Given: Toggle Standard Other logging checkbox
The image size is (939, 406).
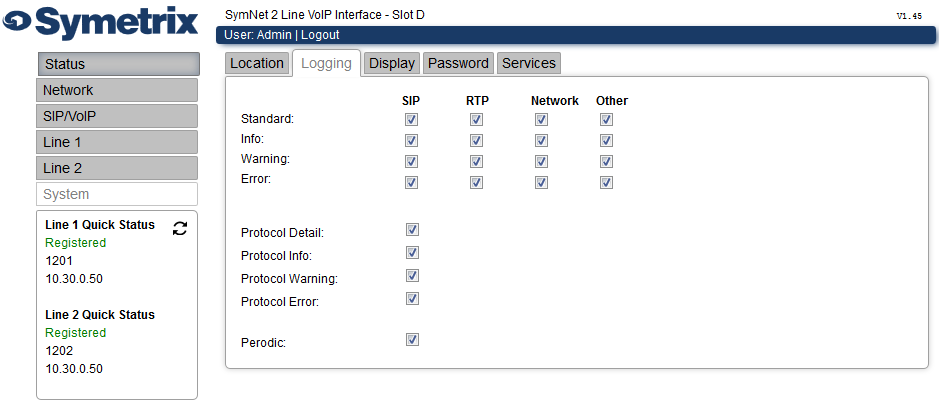Looking at the screenshot, I should coord(606,120).
